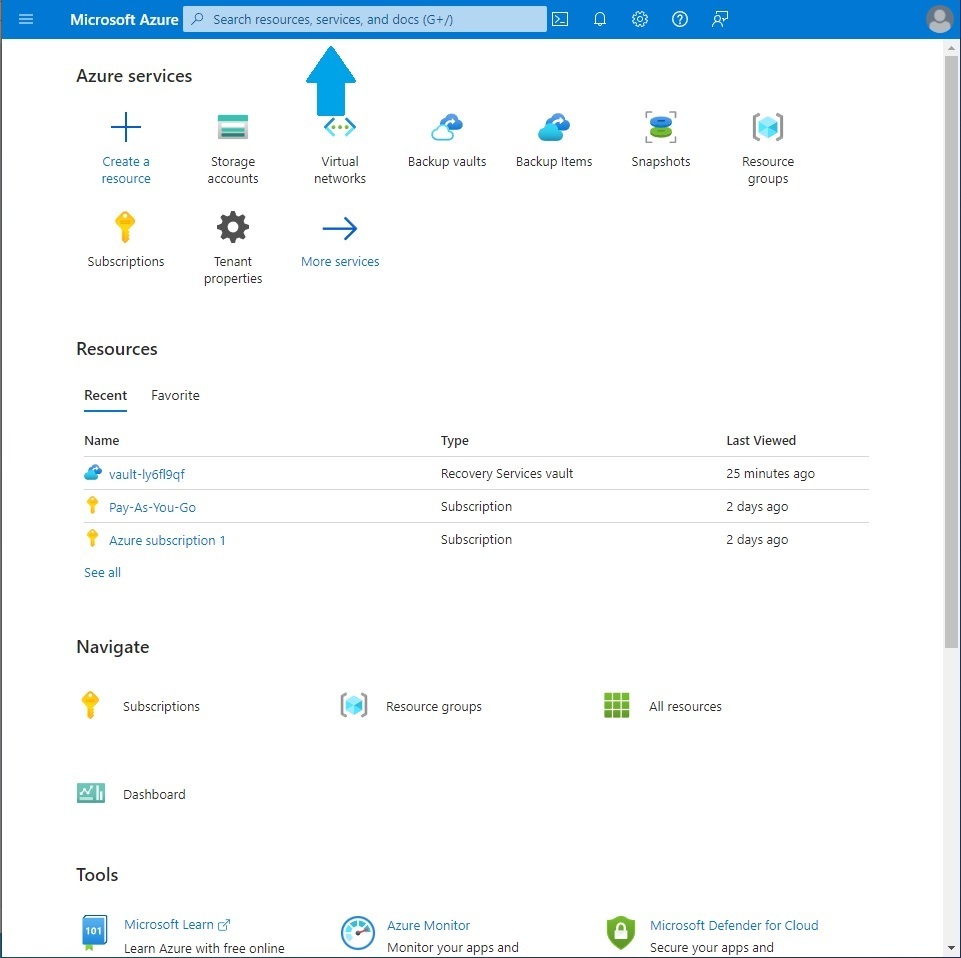Open Cloud Shell from the top bar
The image size is (961, 958).
point(560,19)
